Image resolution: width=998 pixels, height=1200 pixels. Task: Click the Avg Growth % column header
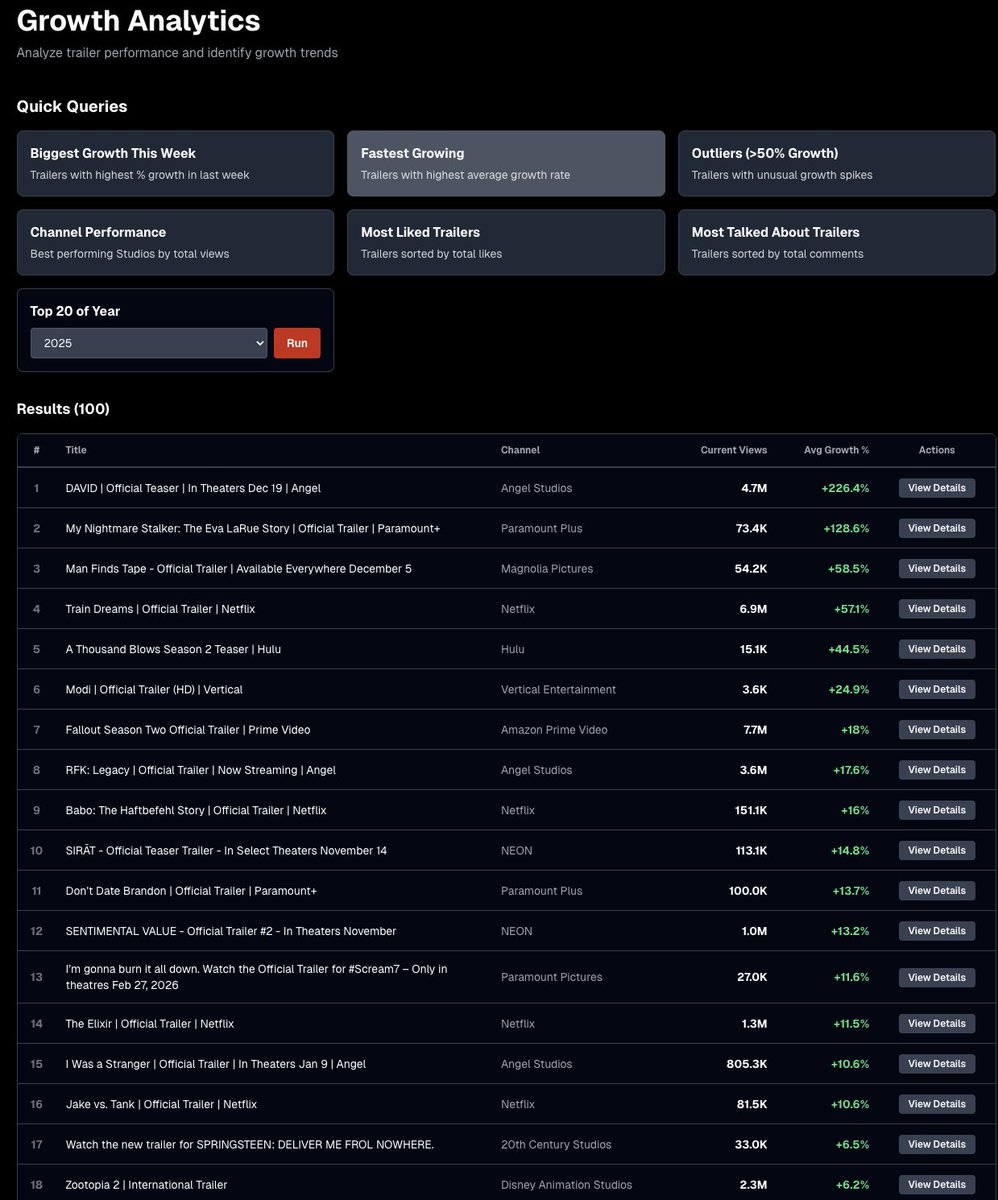pos(837,450)
